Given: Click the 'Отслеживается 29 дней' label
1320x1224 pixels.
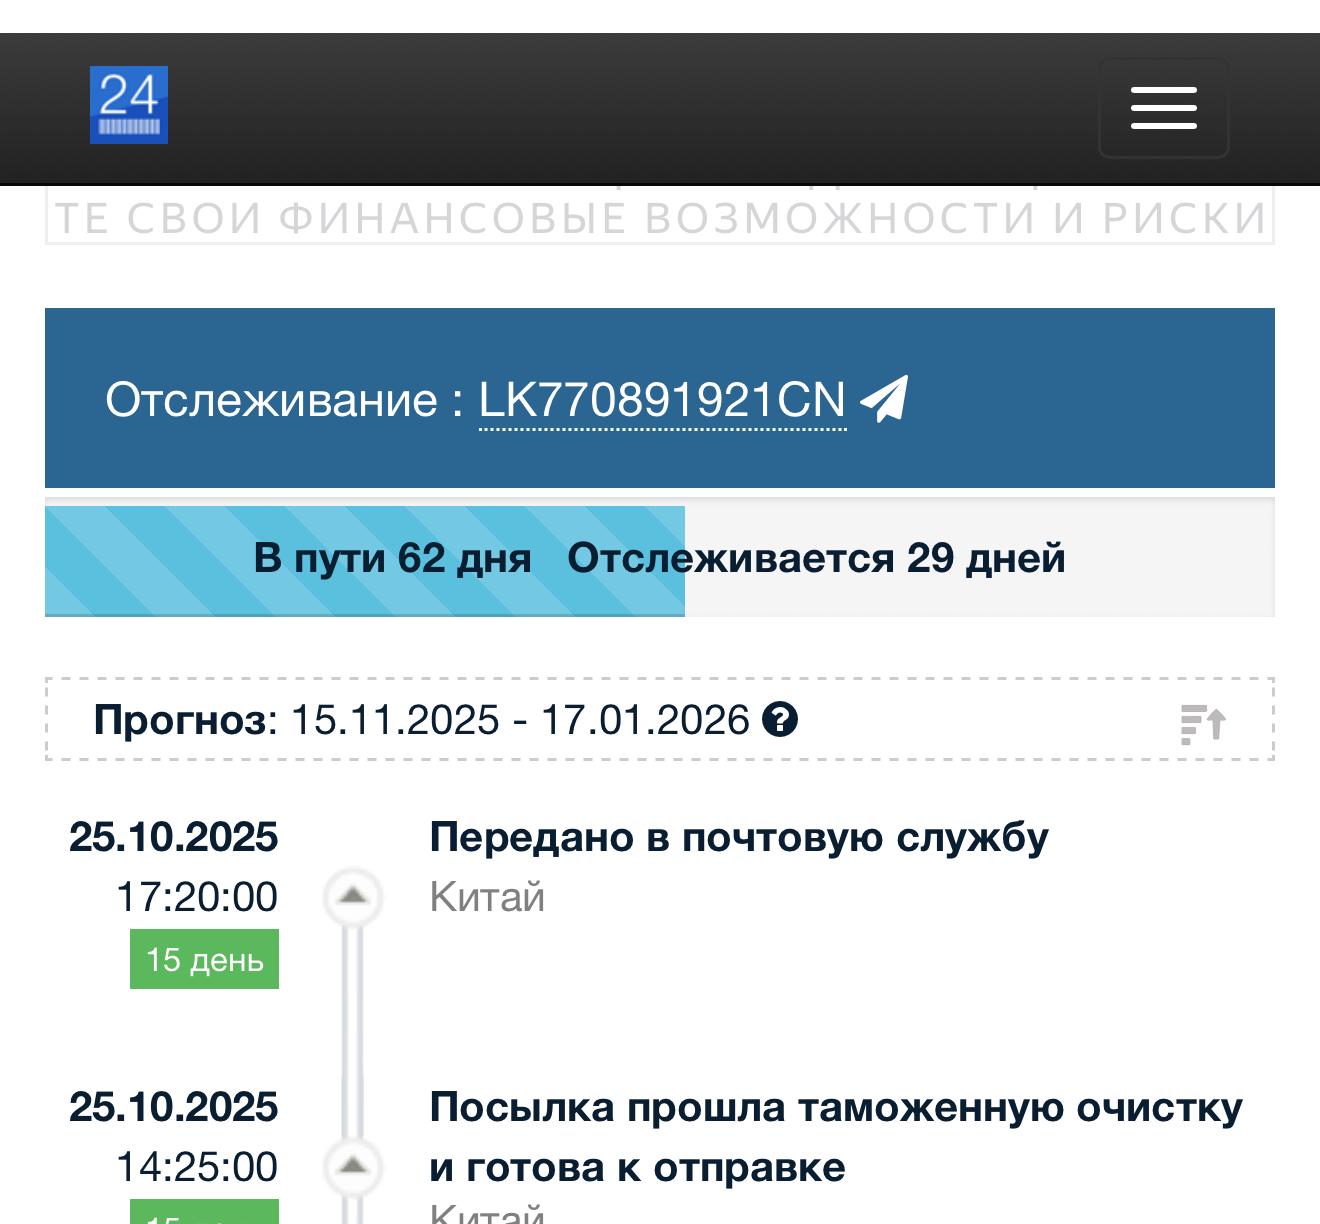Looking at the screenshot, I should click(x=816, y=559).
